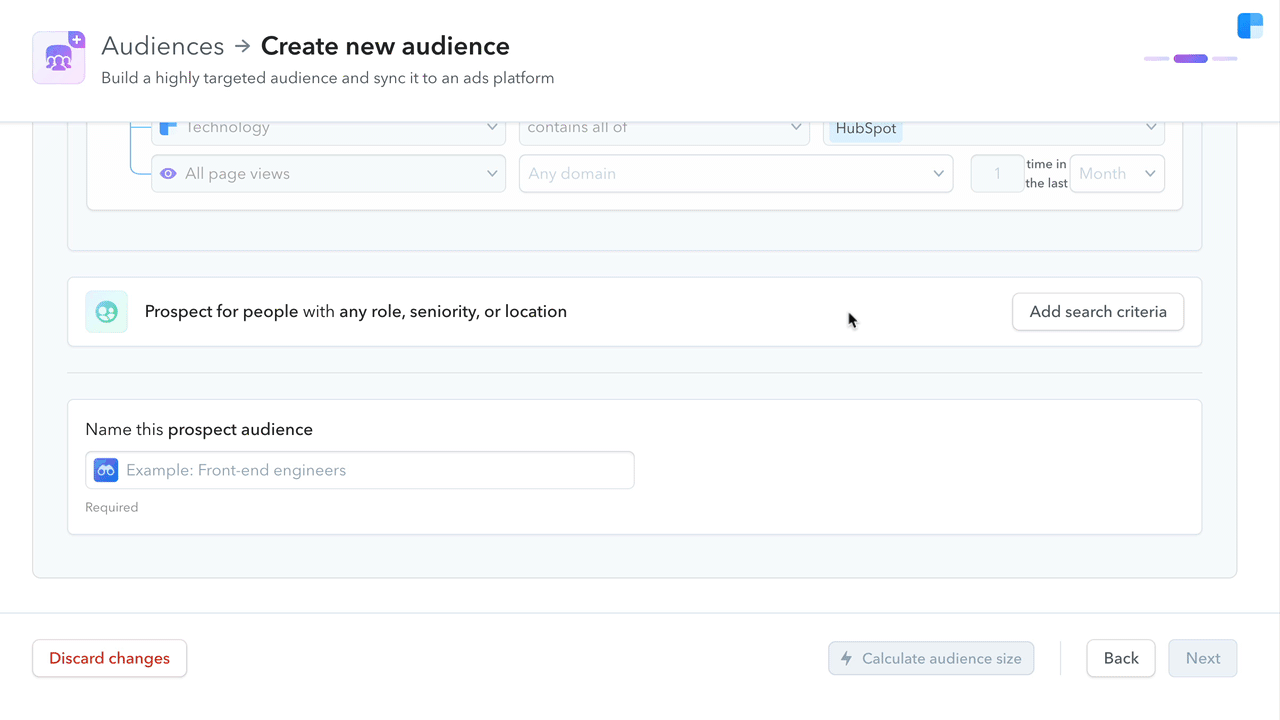
Task: Click the Technology flag icon in the filter row
Action: (169, 126)
